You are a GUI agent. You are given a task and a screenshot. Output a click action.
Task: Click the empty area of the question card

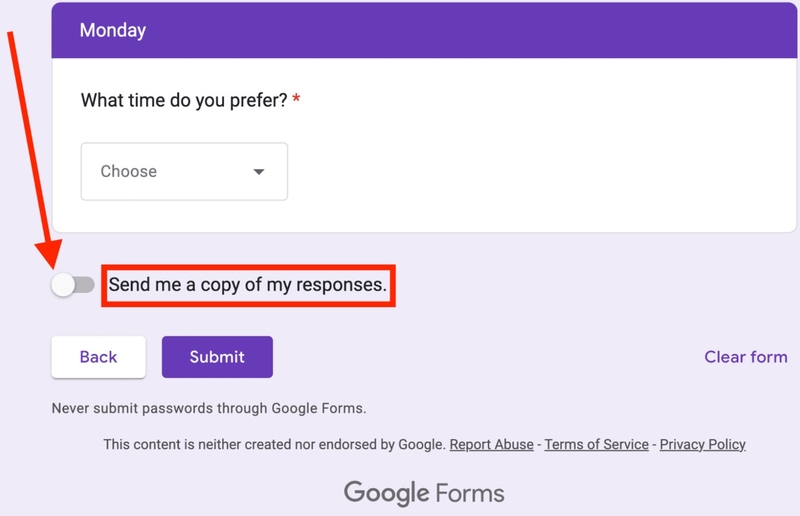pos(550,170)
